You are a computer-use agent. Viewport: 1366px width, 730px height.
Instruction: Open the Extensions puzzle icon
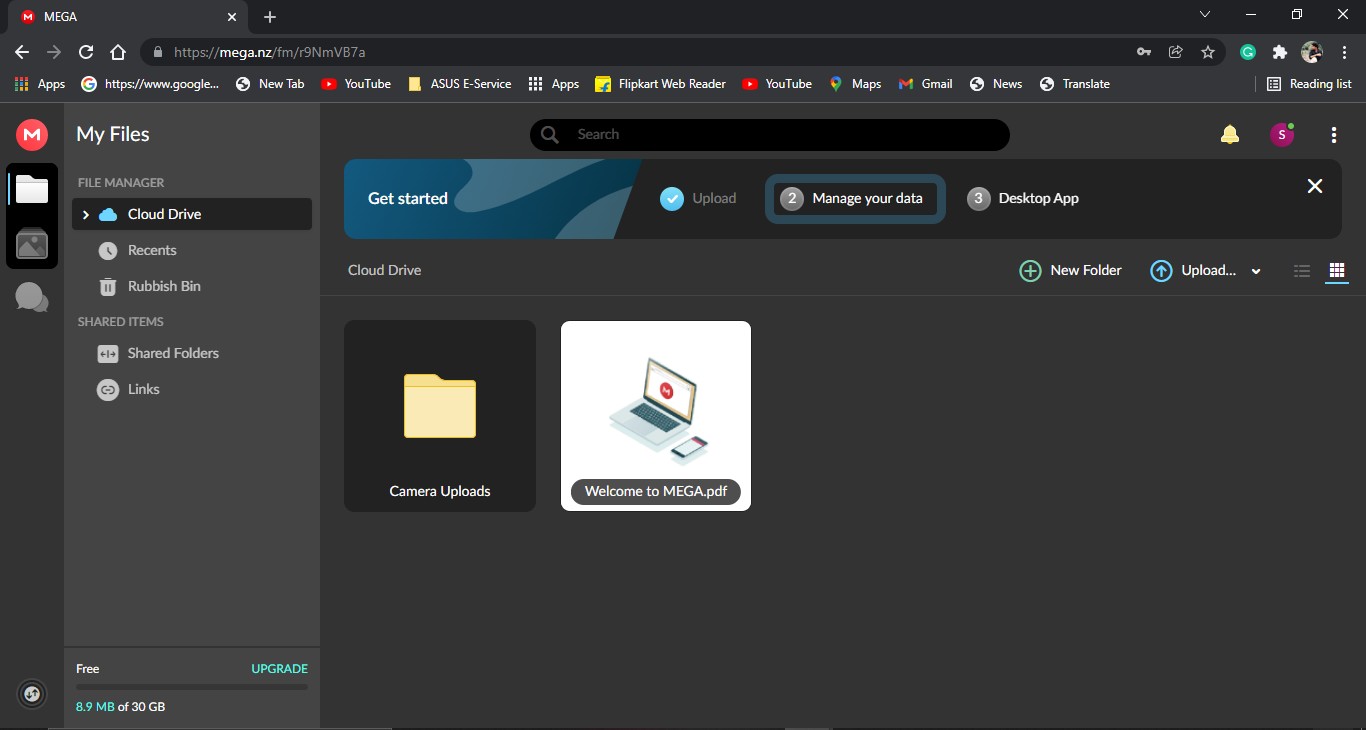[1279, 52]
